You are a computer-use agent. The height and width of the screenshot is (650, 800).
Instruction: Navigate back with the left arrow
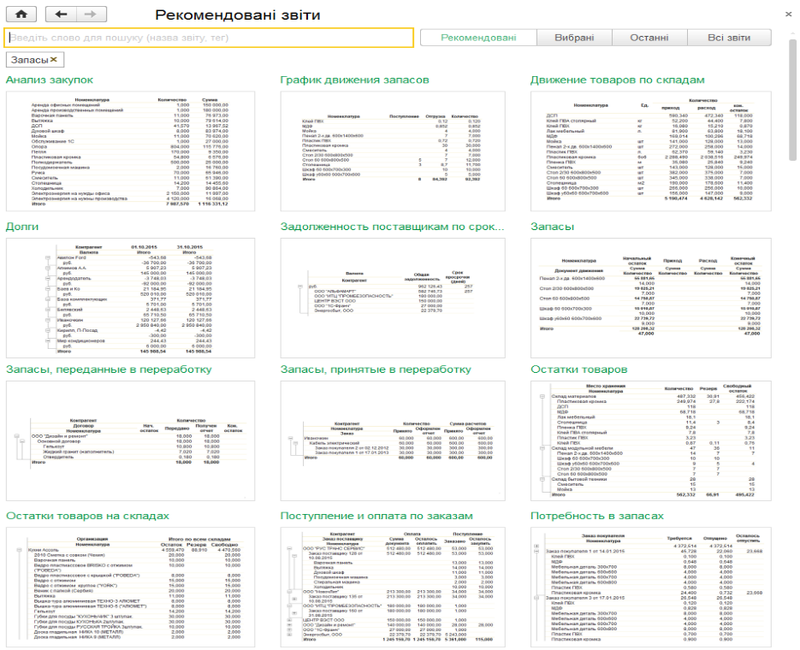(61, 14)
